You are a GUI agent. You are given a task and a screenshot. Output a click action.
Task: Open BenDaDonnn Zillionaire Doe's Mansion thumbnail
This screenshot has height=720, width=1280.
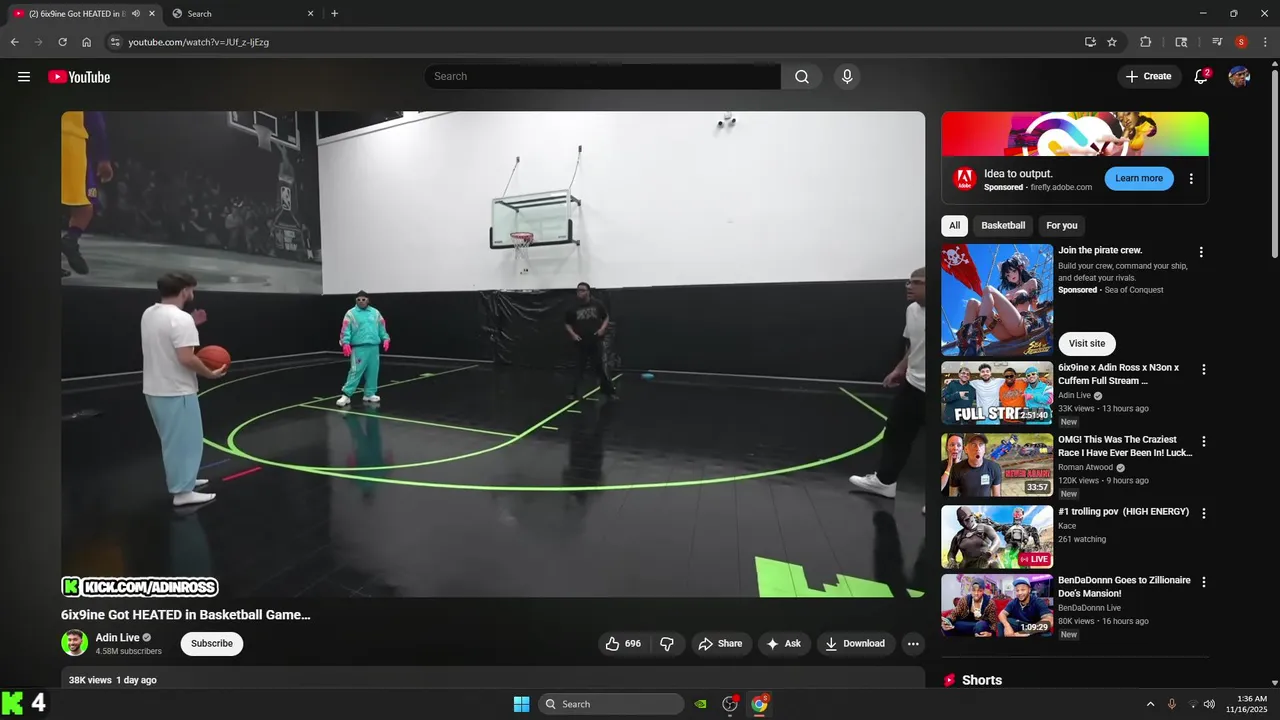pyautogui.click(x=997, y=606)
